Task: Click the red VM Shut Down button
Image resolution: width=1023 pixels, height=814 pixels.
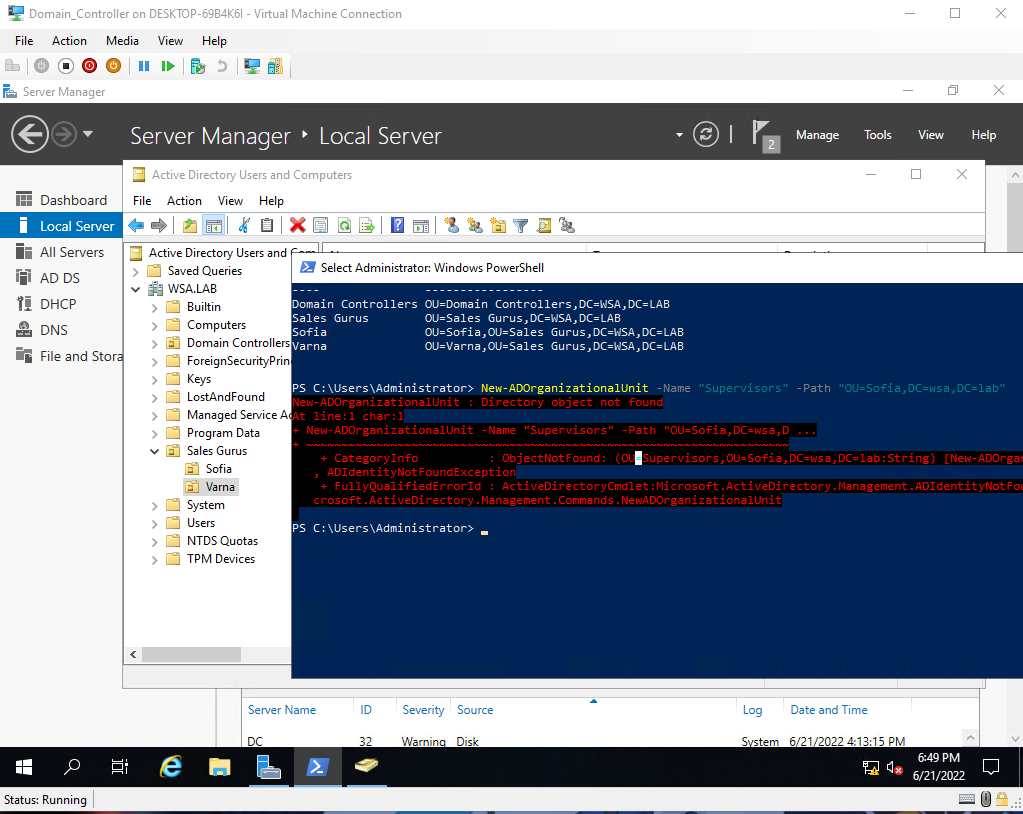Action: pos(89,66)
